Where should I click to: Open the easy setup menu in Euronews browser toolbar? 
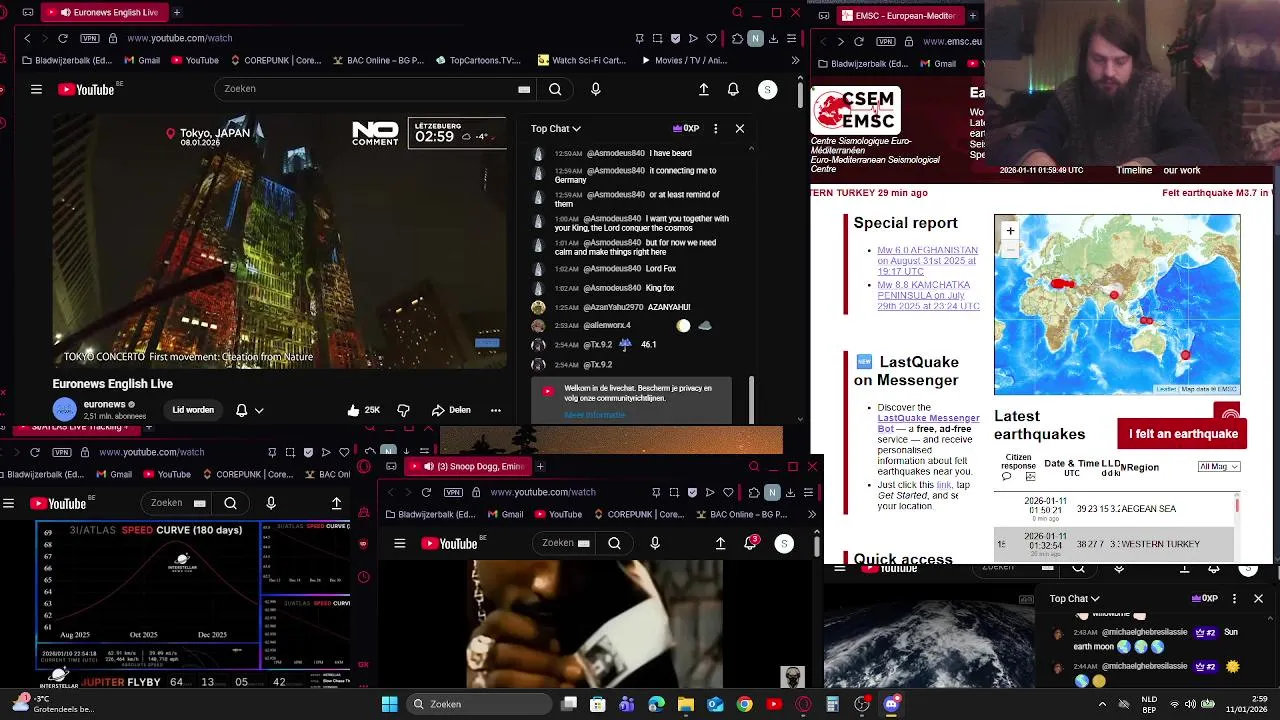791,38
